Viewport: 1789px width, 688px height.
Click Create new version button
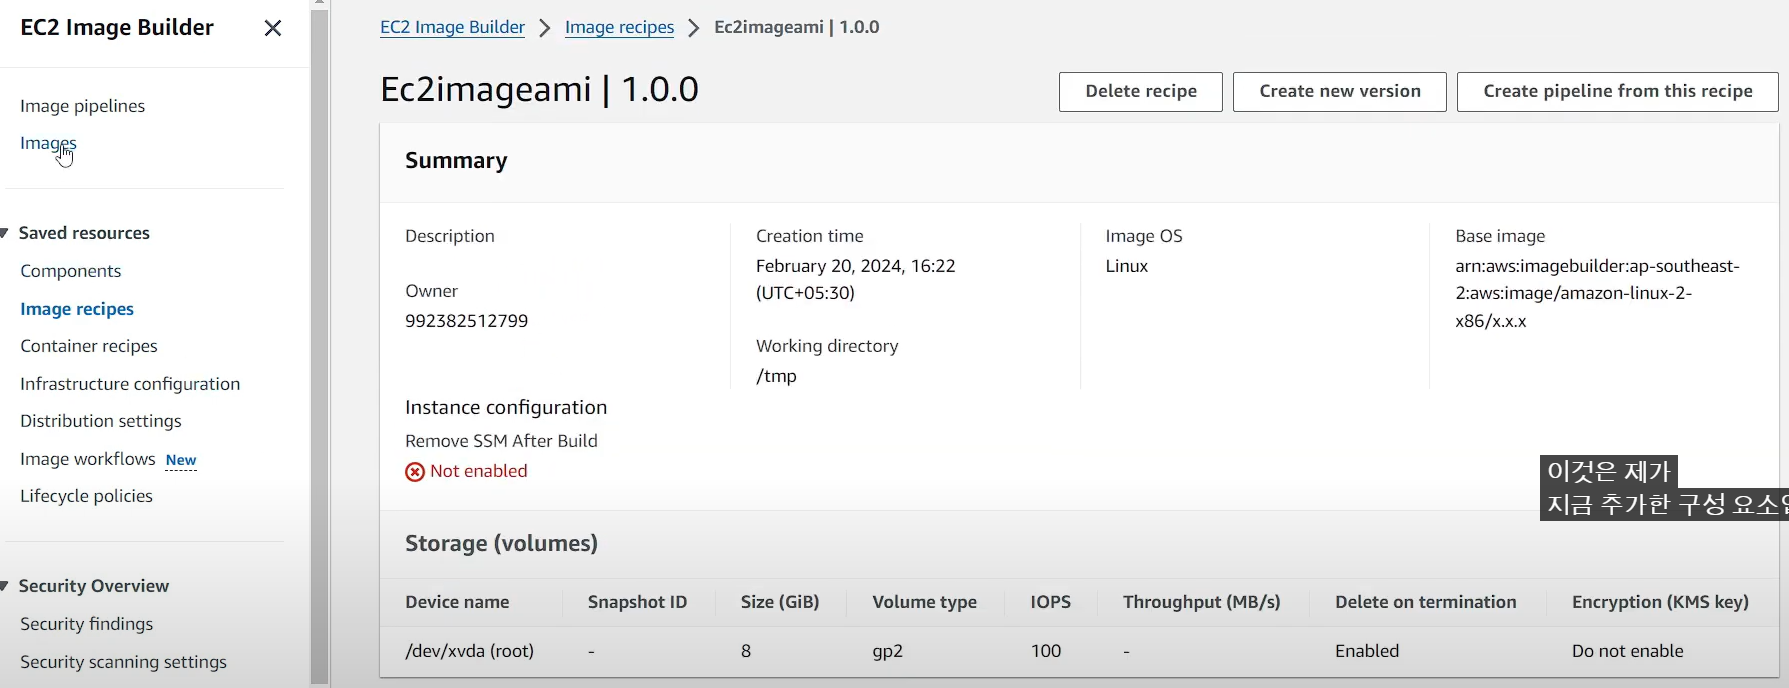(x=1340, y=91)
